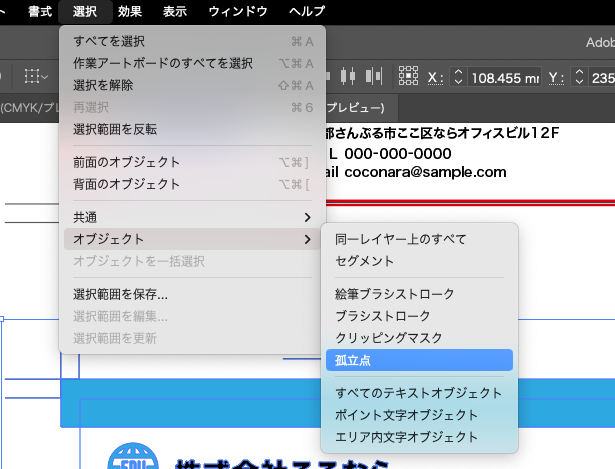This screenshot has width=615, height=469.
Task: Choose 選択を解除
Action: click(x=192, y=85)
